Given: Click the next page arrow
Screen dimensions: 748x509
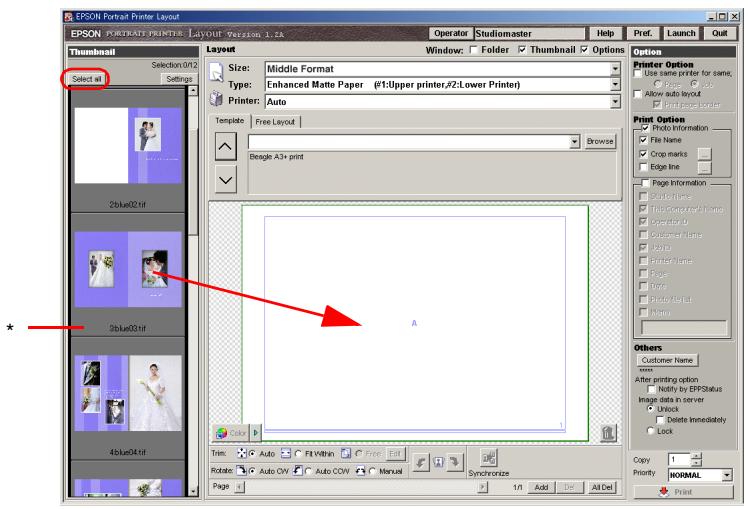Looking at the screenshot, I should [483, 487].
